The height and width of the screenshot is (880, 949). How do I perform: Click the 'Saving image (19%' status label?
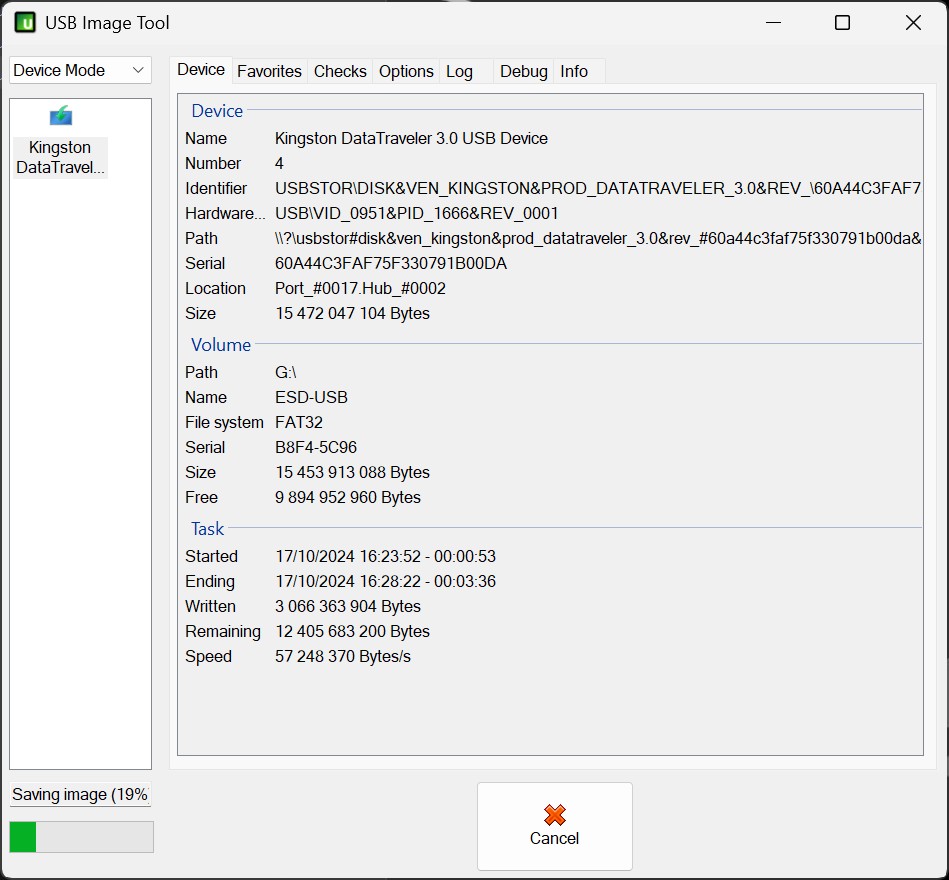coord(80,794)
